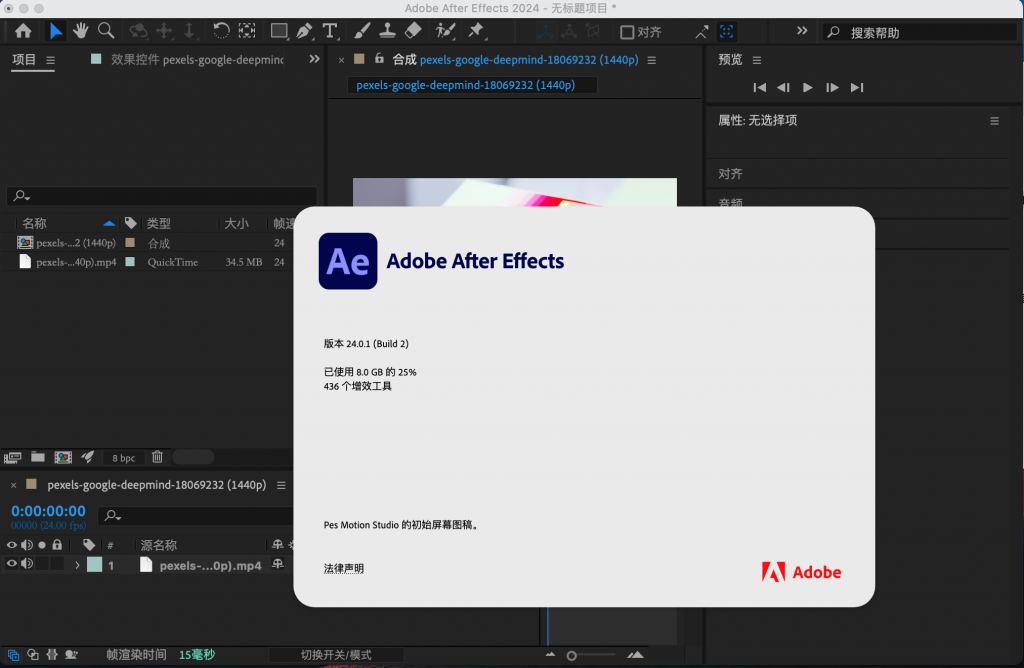Image resolution: width=1024 pixels, height=668 pixels.
Task: Select the Hand tool
Action: 80,31
